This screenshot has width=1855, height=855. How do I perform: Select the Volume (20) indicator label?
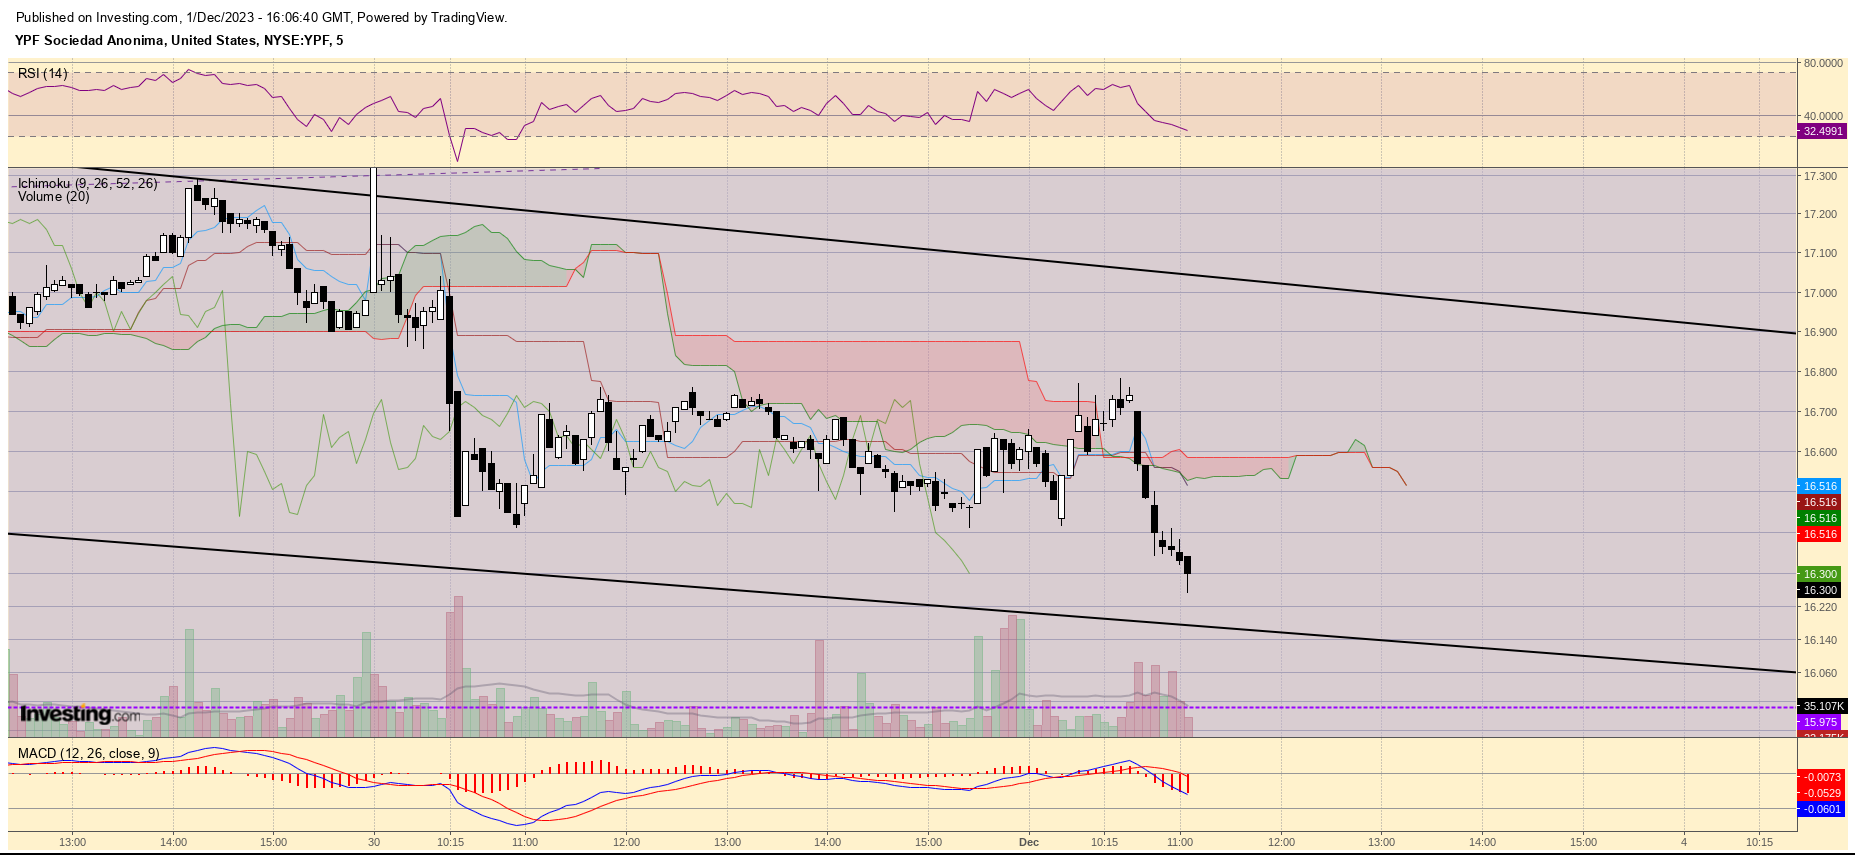[53, 197]
